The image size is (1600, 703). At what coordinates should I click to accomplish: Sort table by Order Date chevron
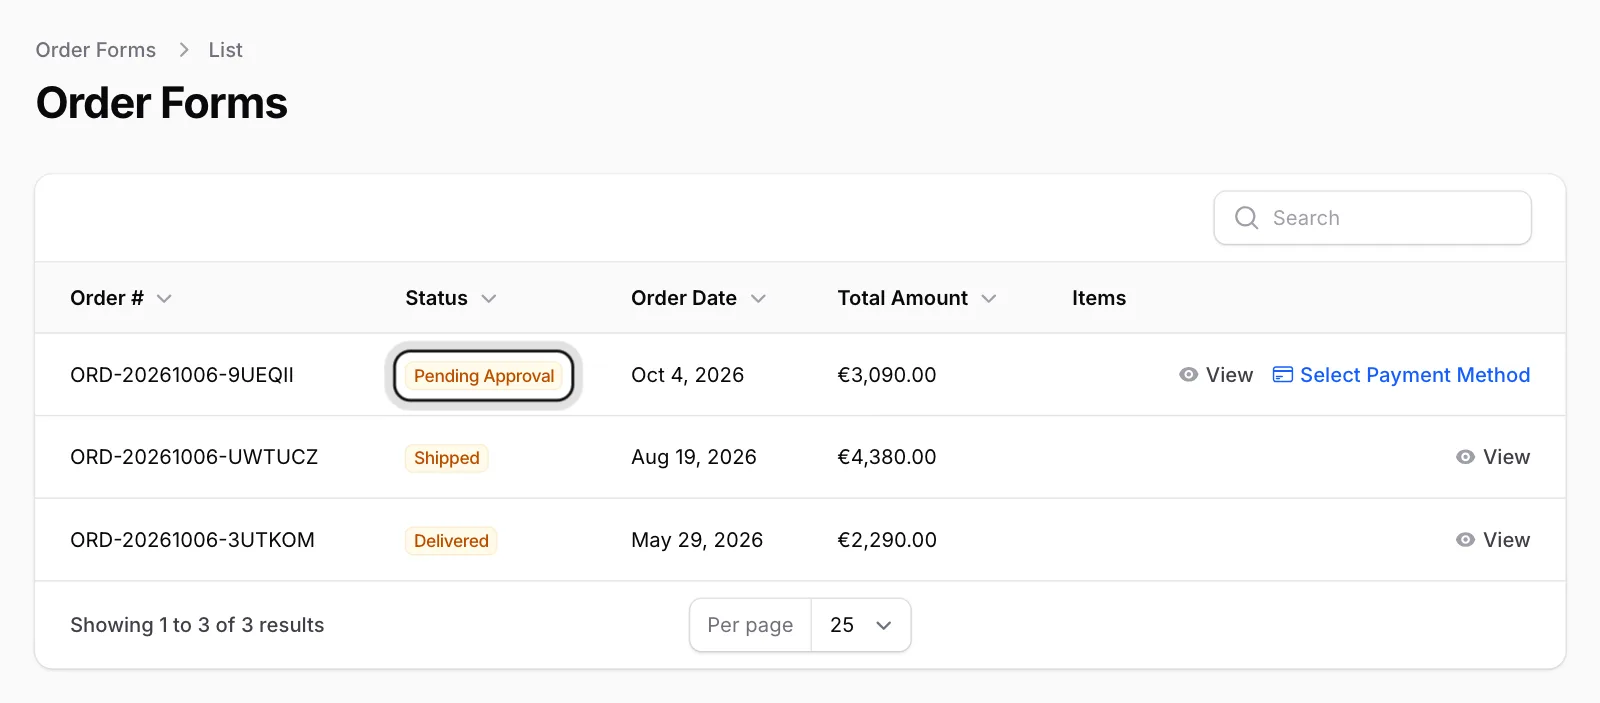(758, 299)
